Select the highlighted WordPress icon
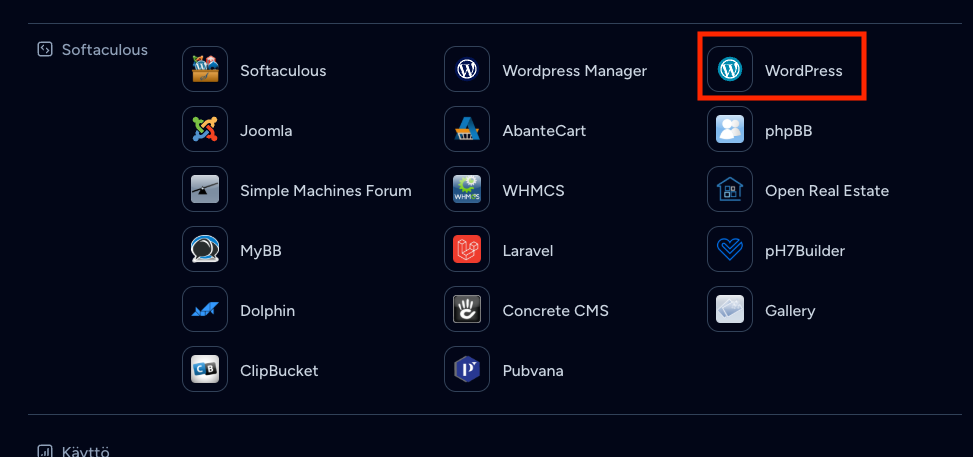The width and height of the screenshot is (973, 457). pyautogui.click(x=730, y=69)
